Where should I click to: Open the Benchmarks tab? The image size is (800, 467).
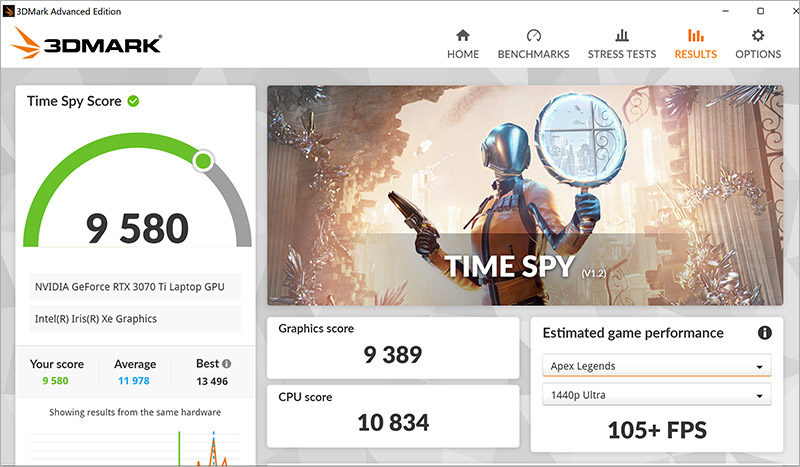point(533,44)
